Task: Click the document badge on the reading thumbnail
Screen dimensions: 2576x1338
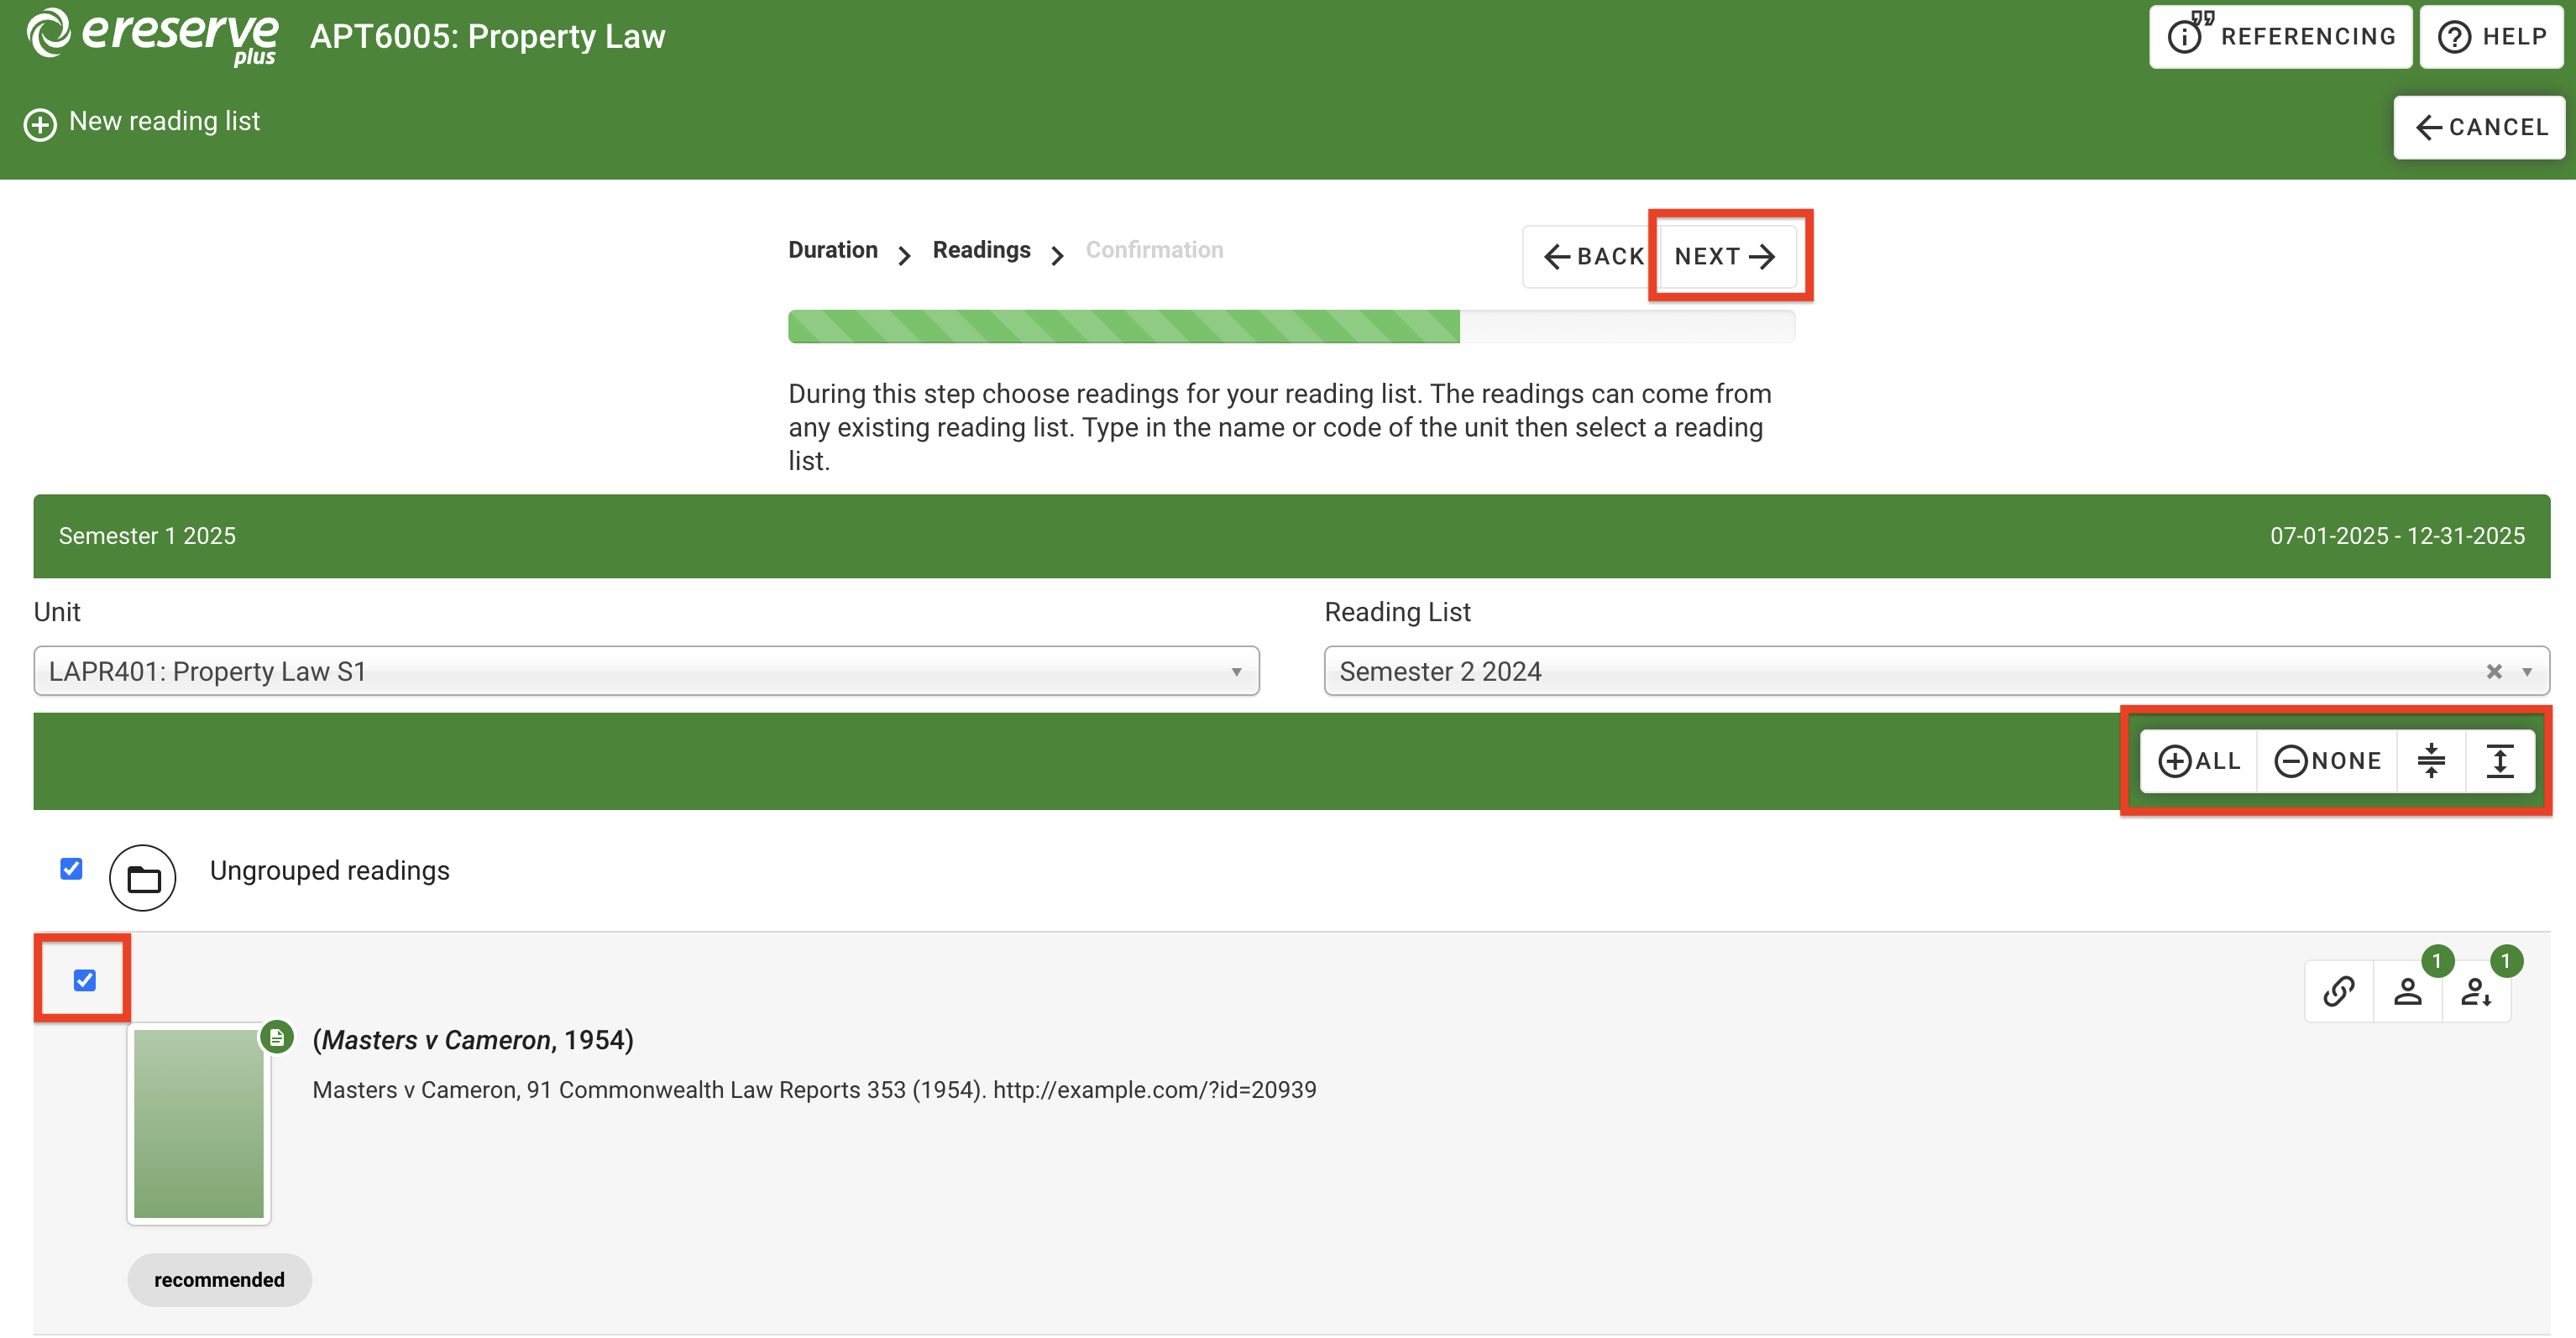Action: [x=277, y=1037]
